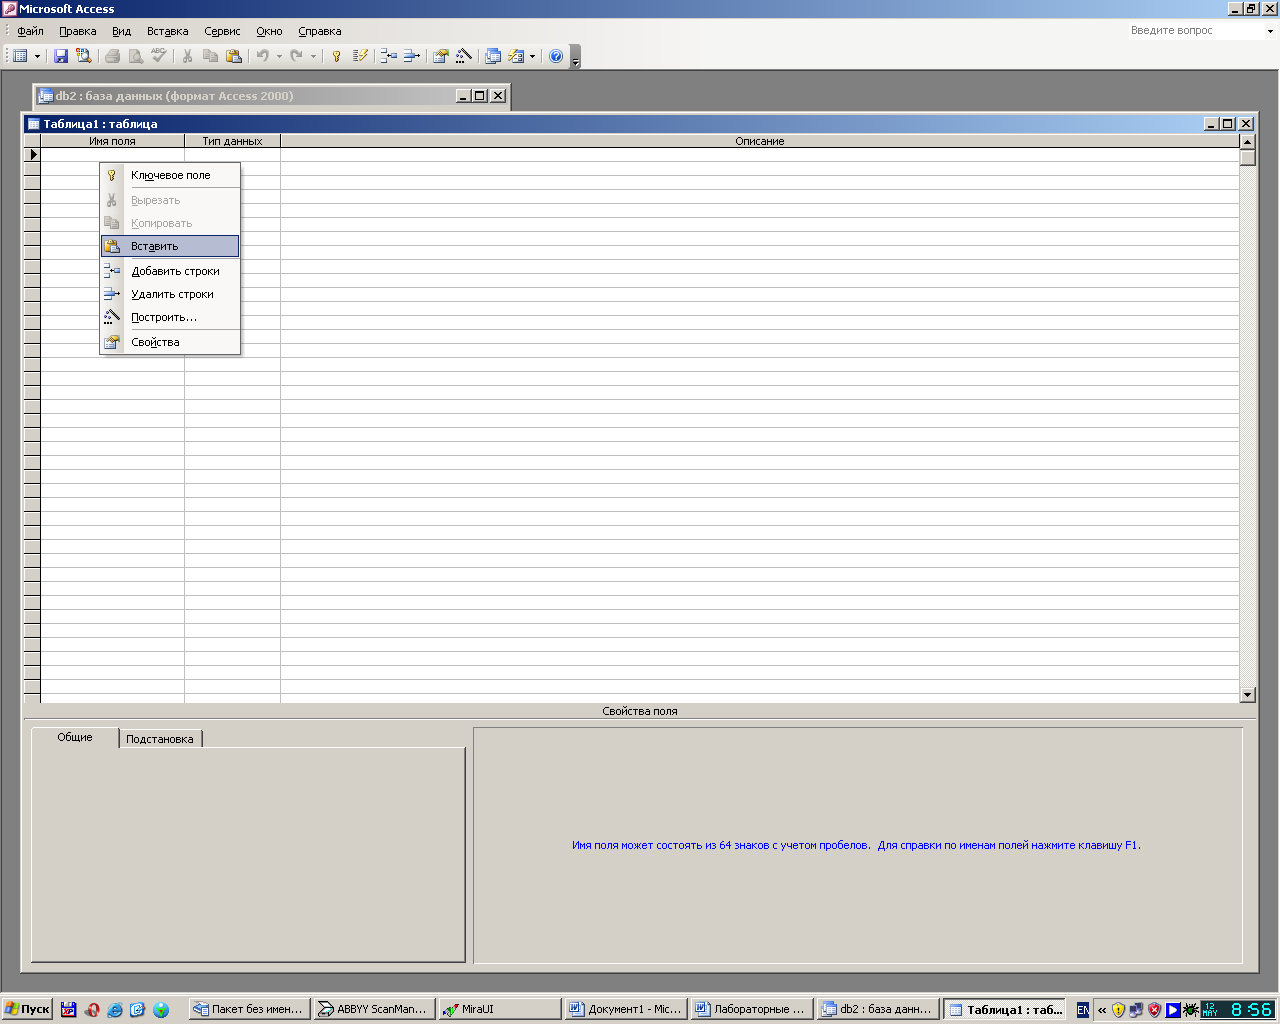1280x1024 pixels.
Task: Open the Правка menu
Action: 77,31
